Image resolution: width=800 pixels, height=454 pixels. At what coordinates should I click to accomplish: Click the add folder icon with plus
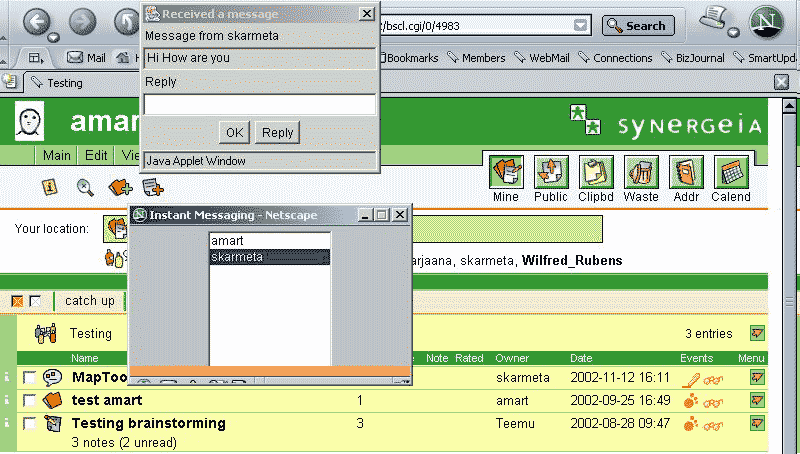click(120, 187)
